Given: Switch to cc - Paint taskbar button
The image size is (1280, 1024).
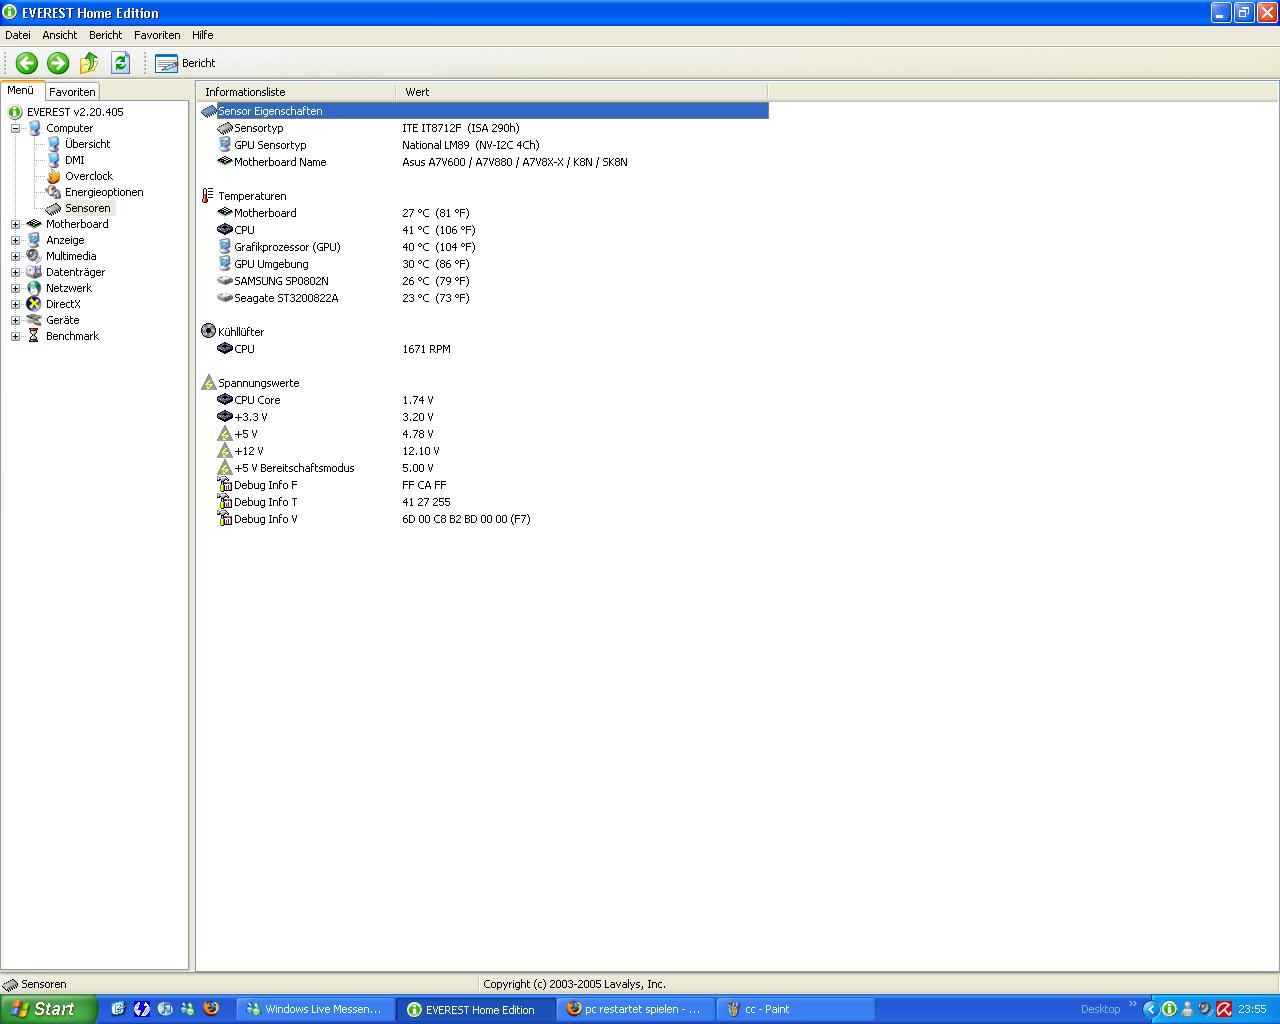Looking at the screenshot, I should [x=796, y=1009].
